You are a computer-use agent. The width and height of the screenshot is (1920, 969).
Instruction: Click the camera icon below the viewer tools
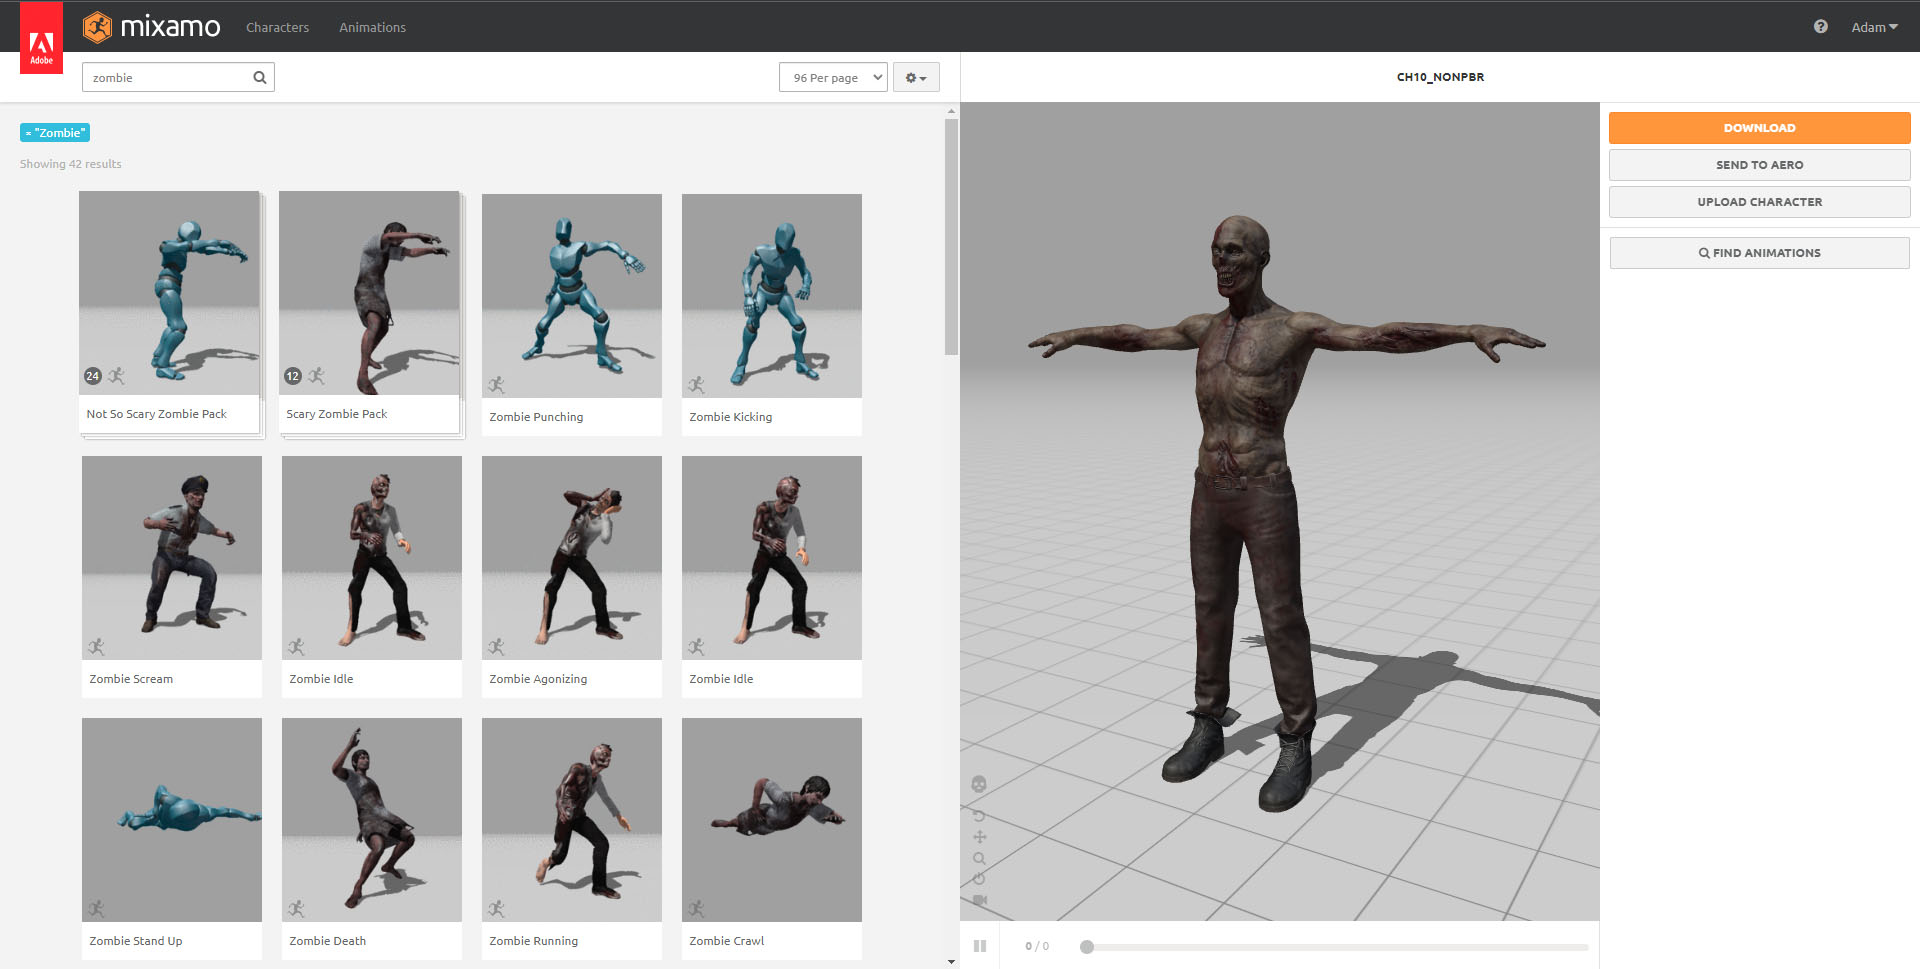coord(979,898)
